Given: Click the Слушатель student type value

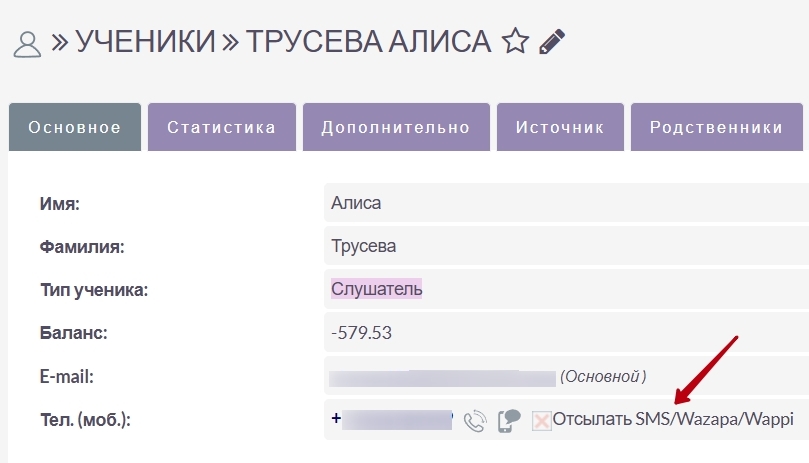Looking at the screenshot, I should (x=376, y=289).
